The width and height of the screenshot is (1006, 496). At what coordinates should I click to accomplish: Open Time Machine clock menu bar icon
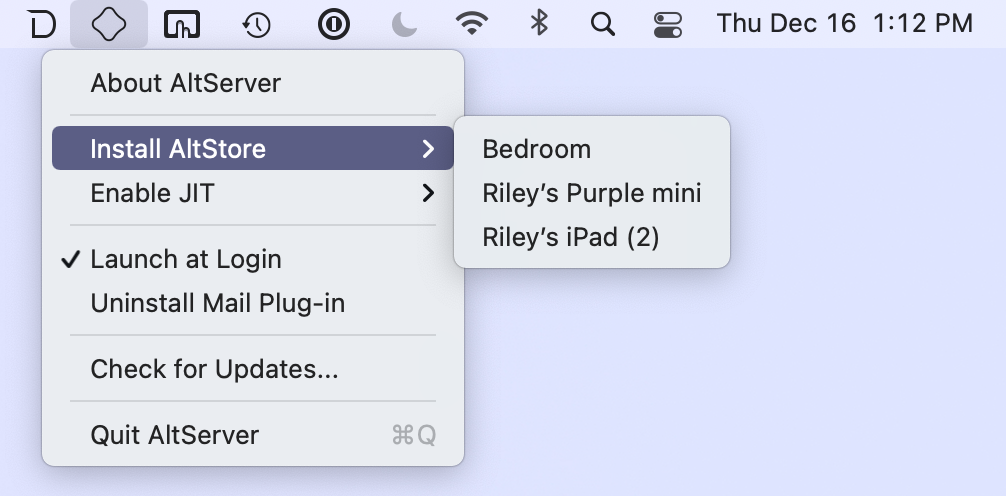point(257,24)
